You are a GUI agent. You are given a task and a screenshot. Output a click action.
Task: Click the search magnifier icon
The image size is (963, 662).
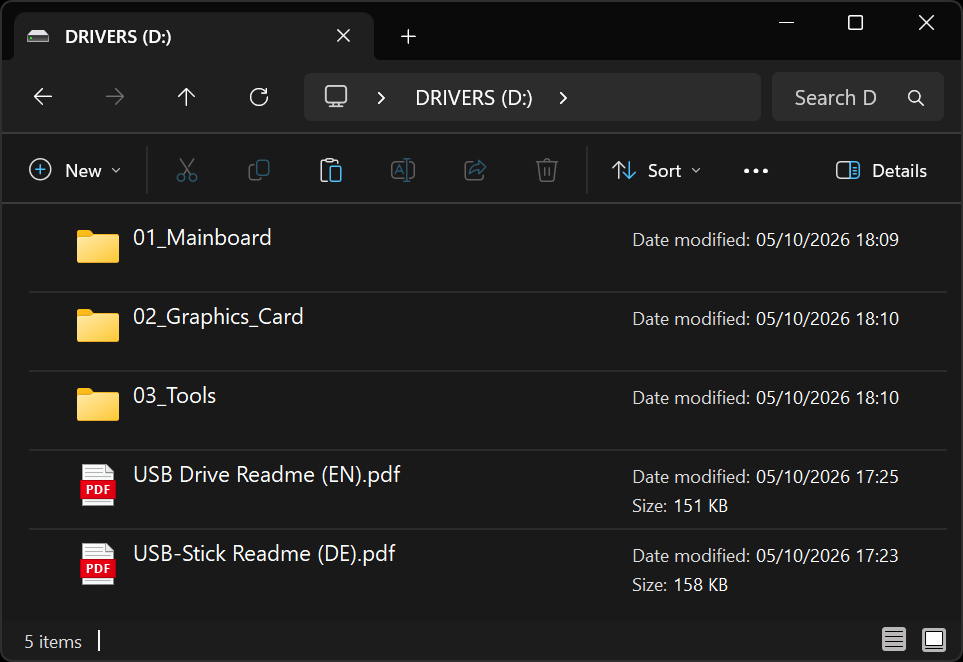pos(915,98)
